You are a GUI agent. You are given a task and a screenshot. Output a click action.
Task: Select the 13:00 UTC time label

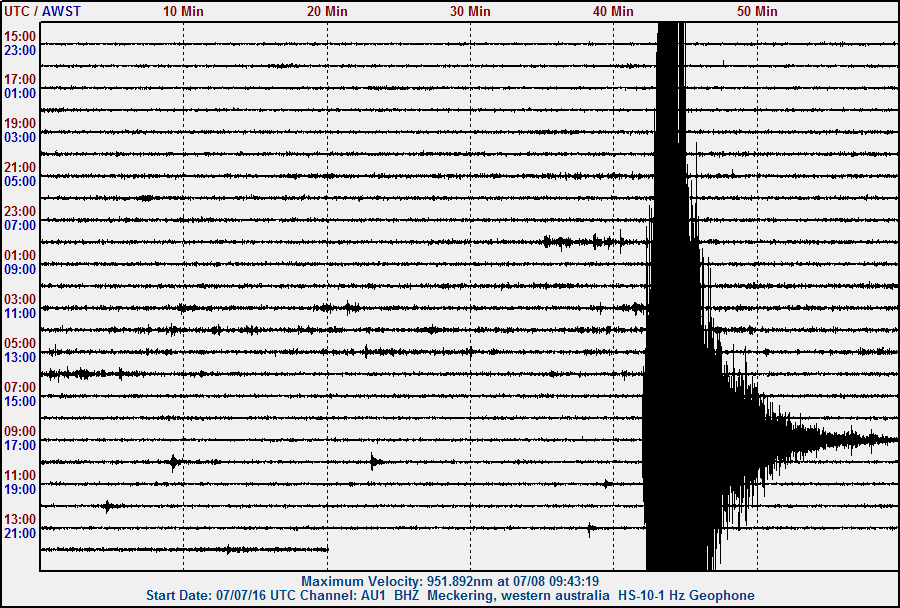click(20, 519)
